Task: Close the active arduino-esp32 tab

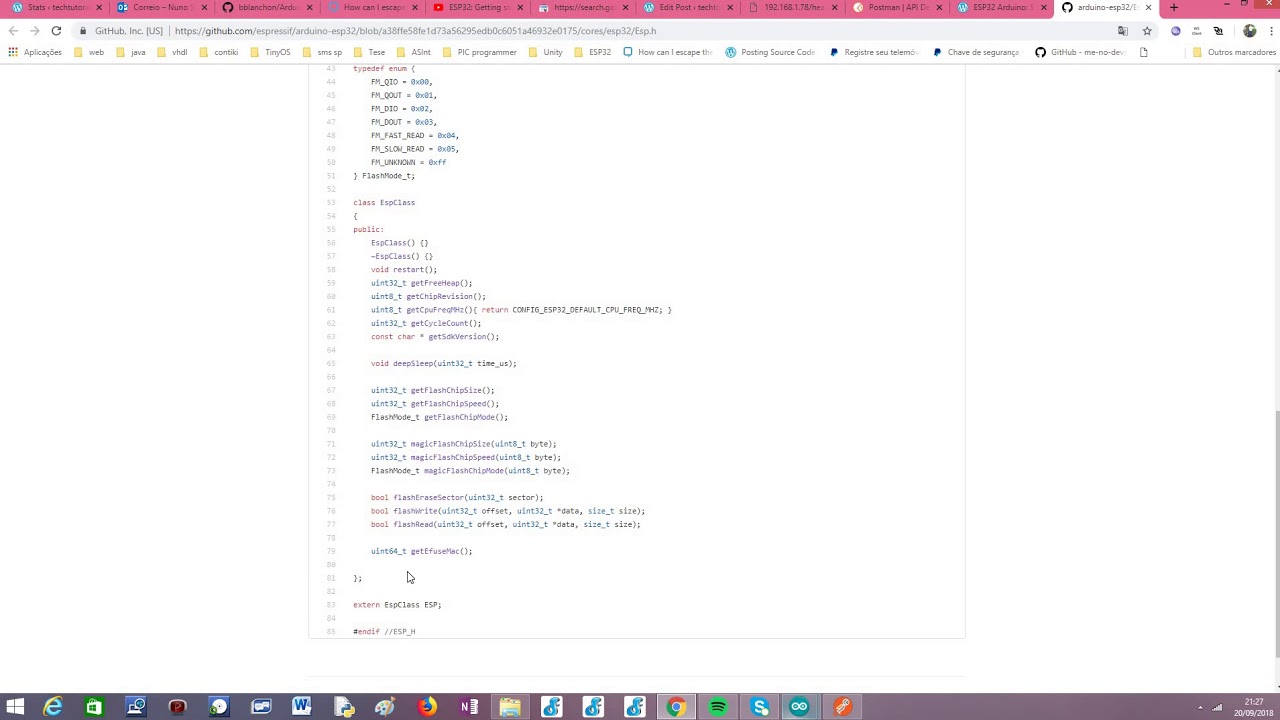Action: (x=1148, y=8)
